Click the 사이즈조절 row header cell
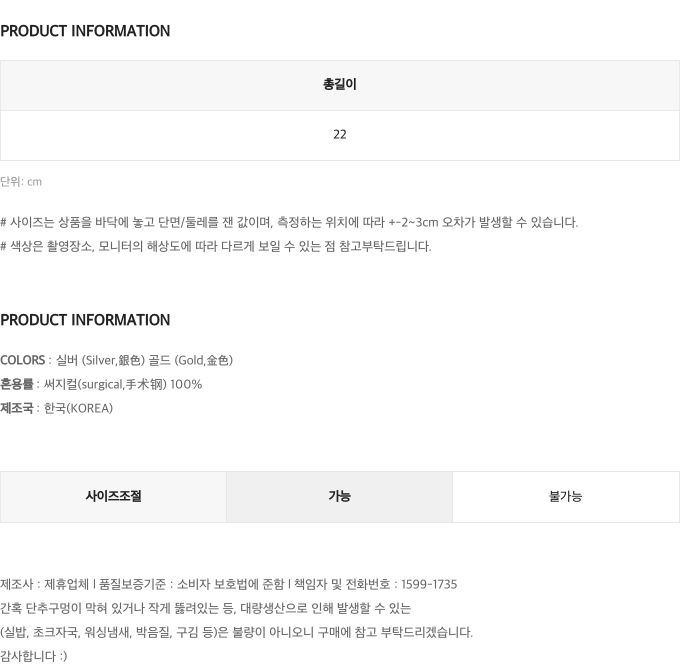The height and width of the screenshot is (669, 680). tap(113, 496)
